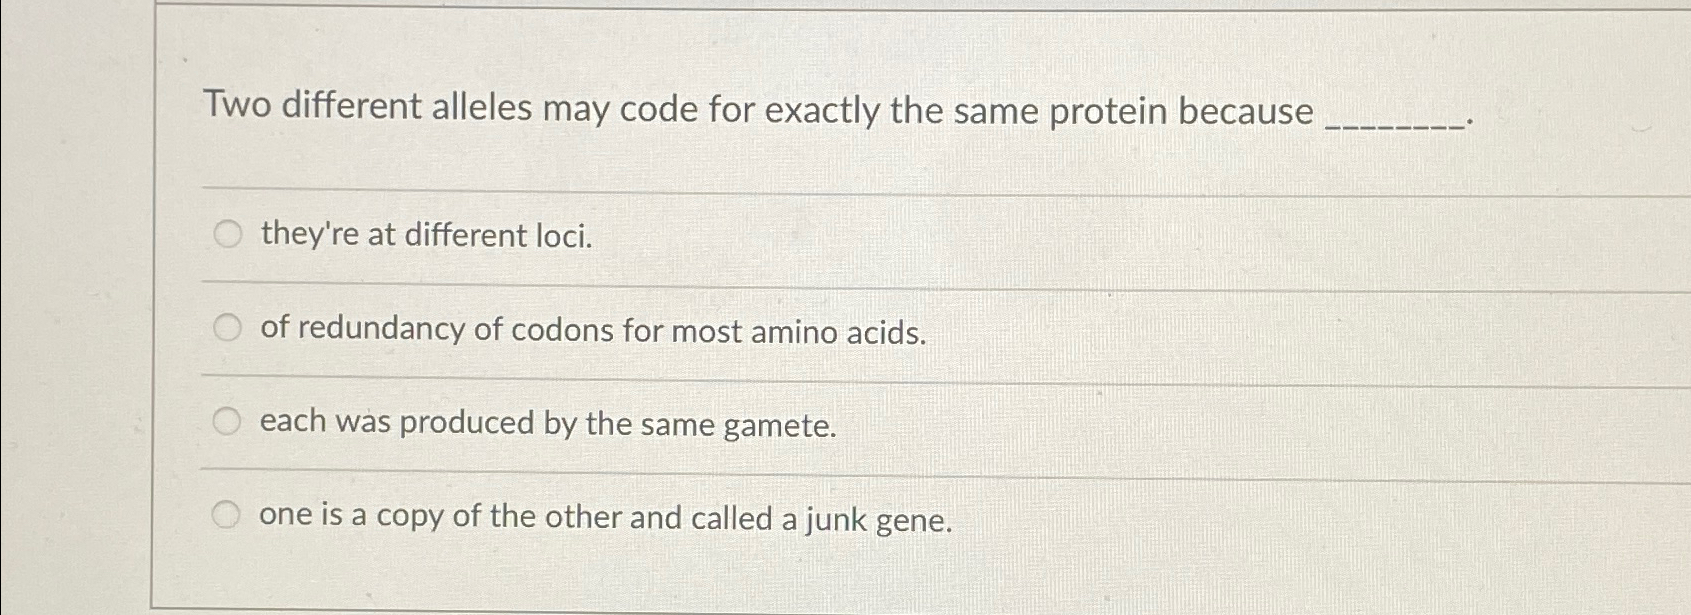Choose 'each was produced by the same gamete'
This screenshot has height=615, width=1691.
coord(228,422)
